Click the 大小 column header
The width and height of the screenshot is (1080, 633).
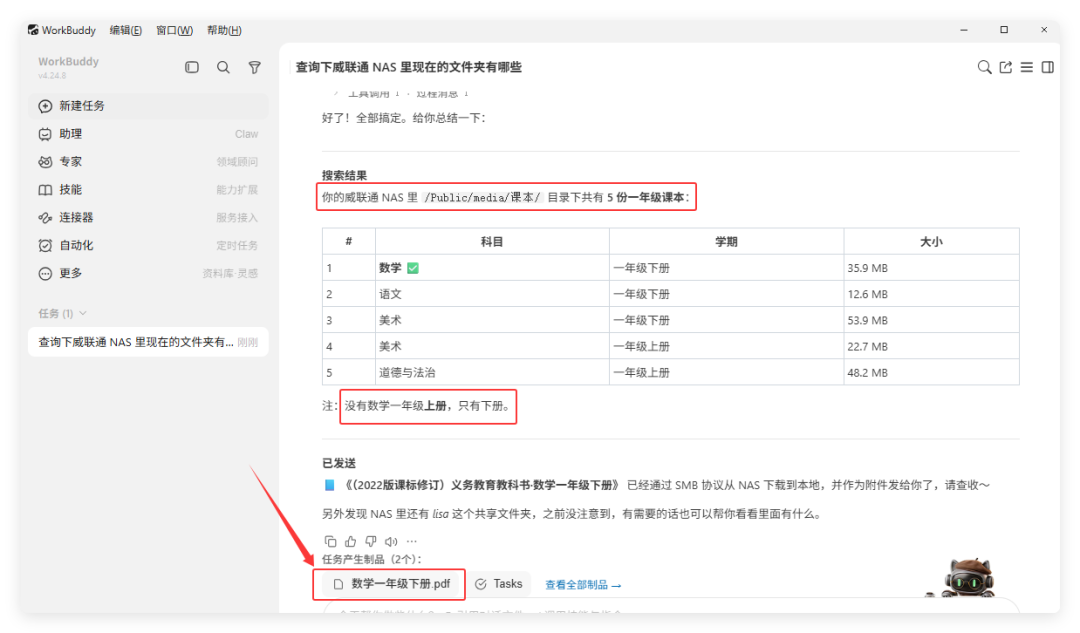click(x=931, y=242)
